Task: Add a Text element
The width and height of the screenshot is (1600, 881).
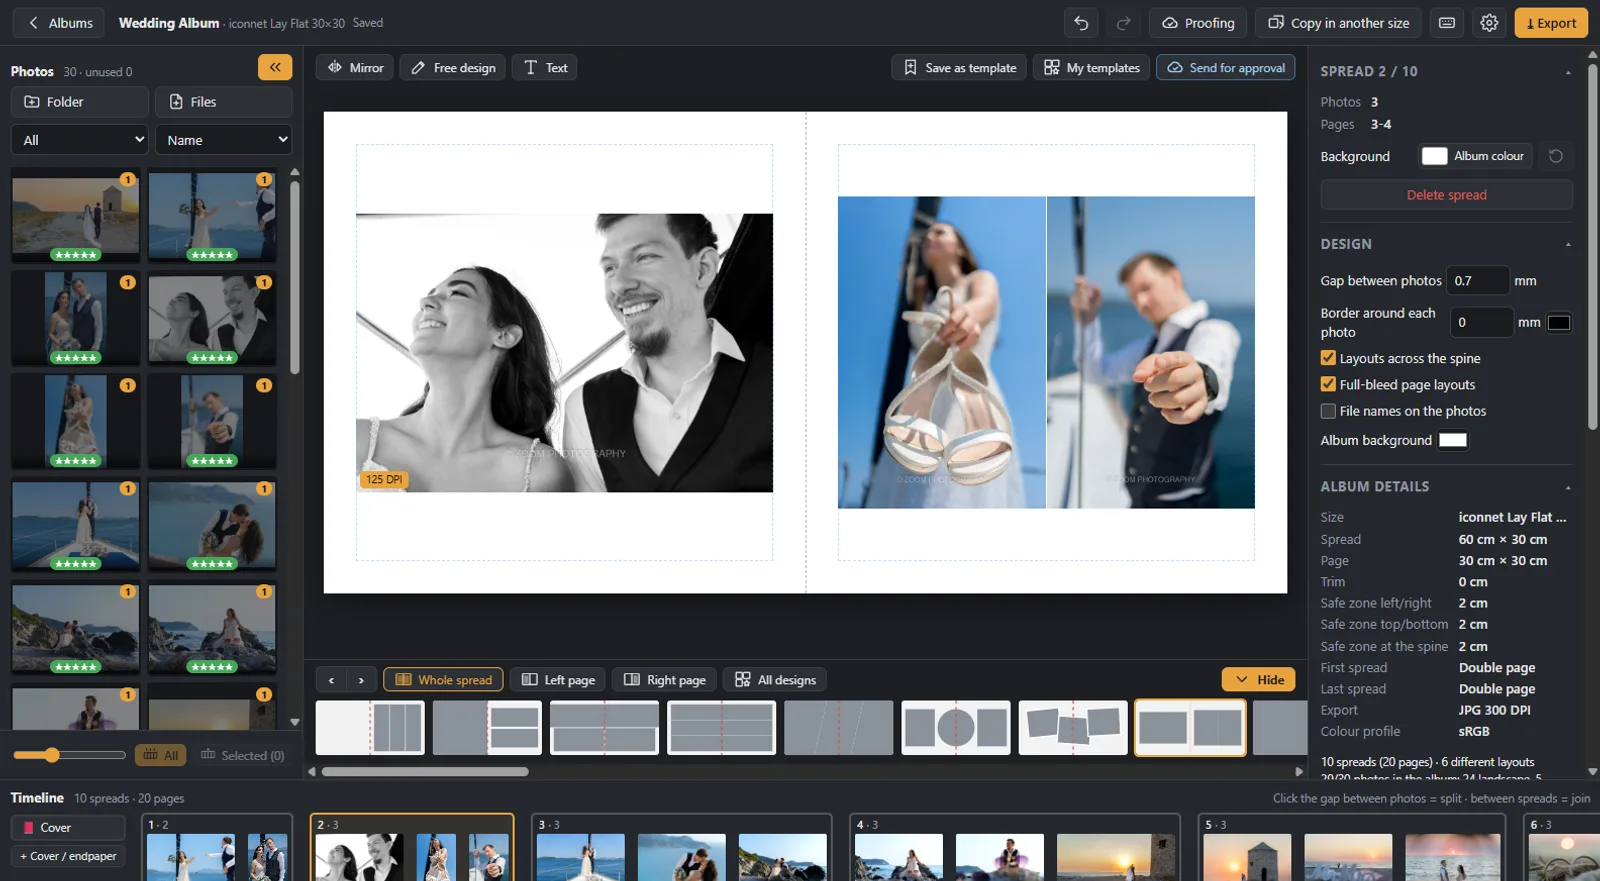Action: [x=545, y=67]
